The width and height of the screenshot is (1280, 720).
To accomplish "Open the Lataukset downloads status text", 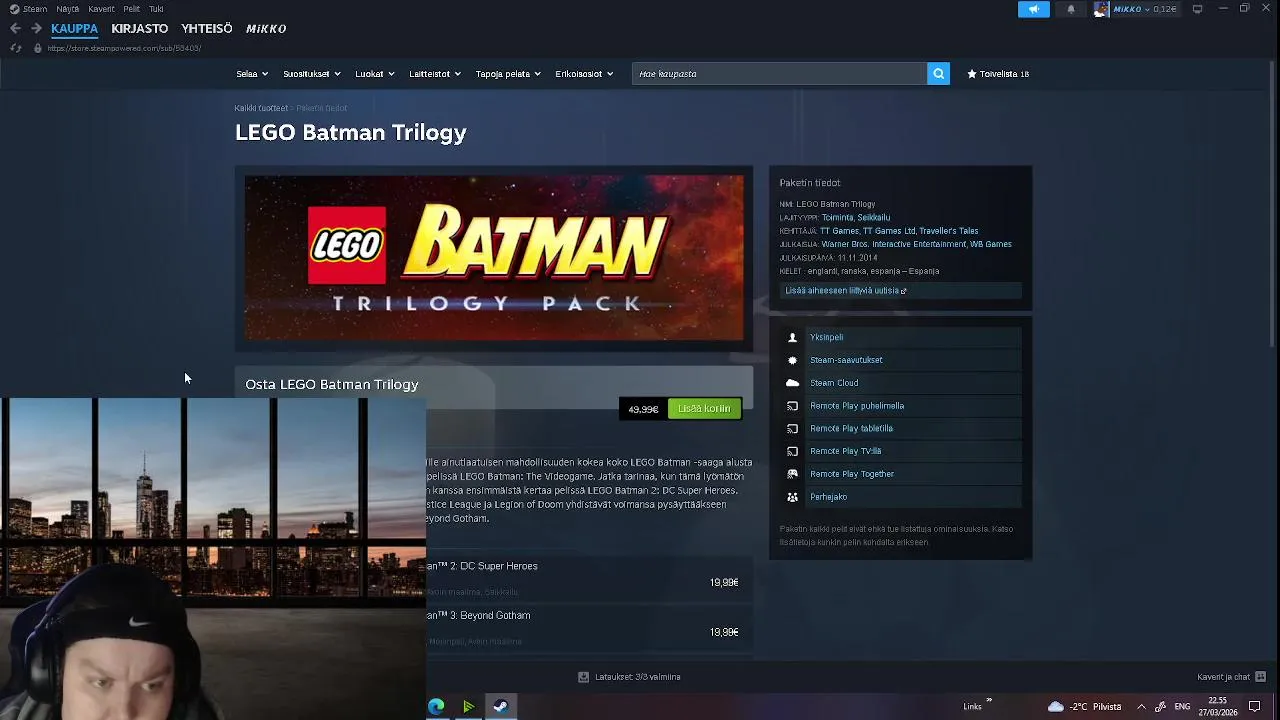I will 638,677.
